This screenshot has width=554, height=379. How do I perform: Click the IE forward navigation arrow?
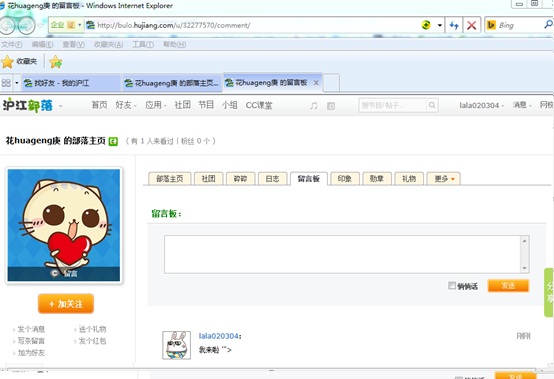(x=26, y=25)
